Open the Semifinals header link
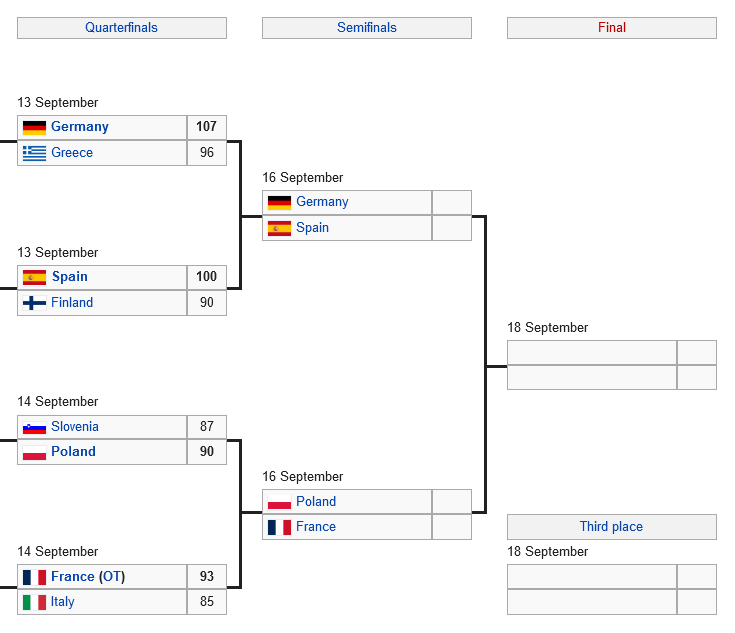This screenshot has width=735, height=633. [366, 28]
